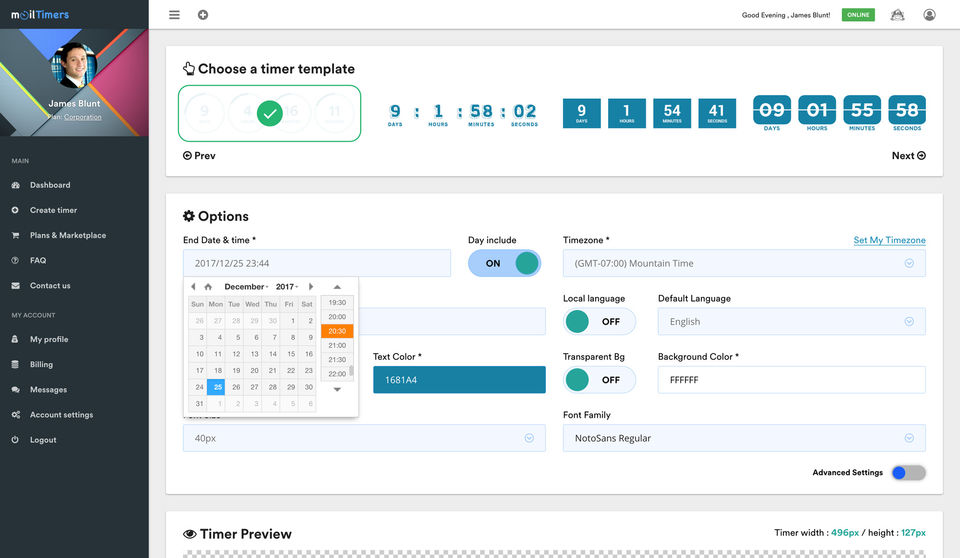Show earlier times with up arrow
Viewport: 960px width, 558px height.
pos(337,287)
